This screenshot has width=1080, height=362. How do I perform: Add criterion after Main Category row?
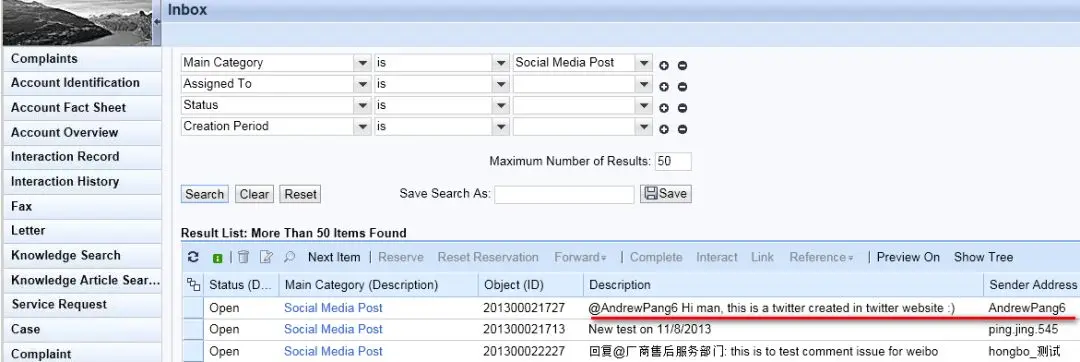pos(664,66)
